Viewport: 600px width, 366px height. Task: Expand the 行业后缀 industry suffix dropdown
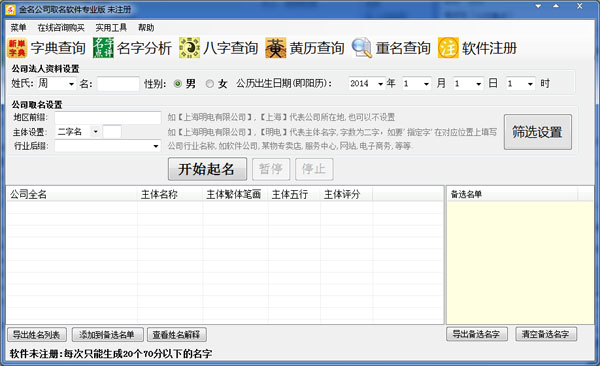point(156,146)
